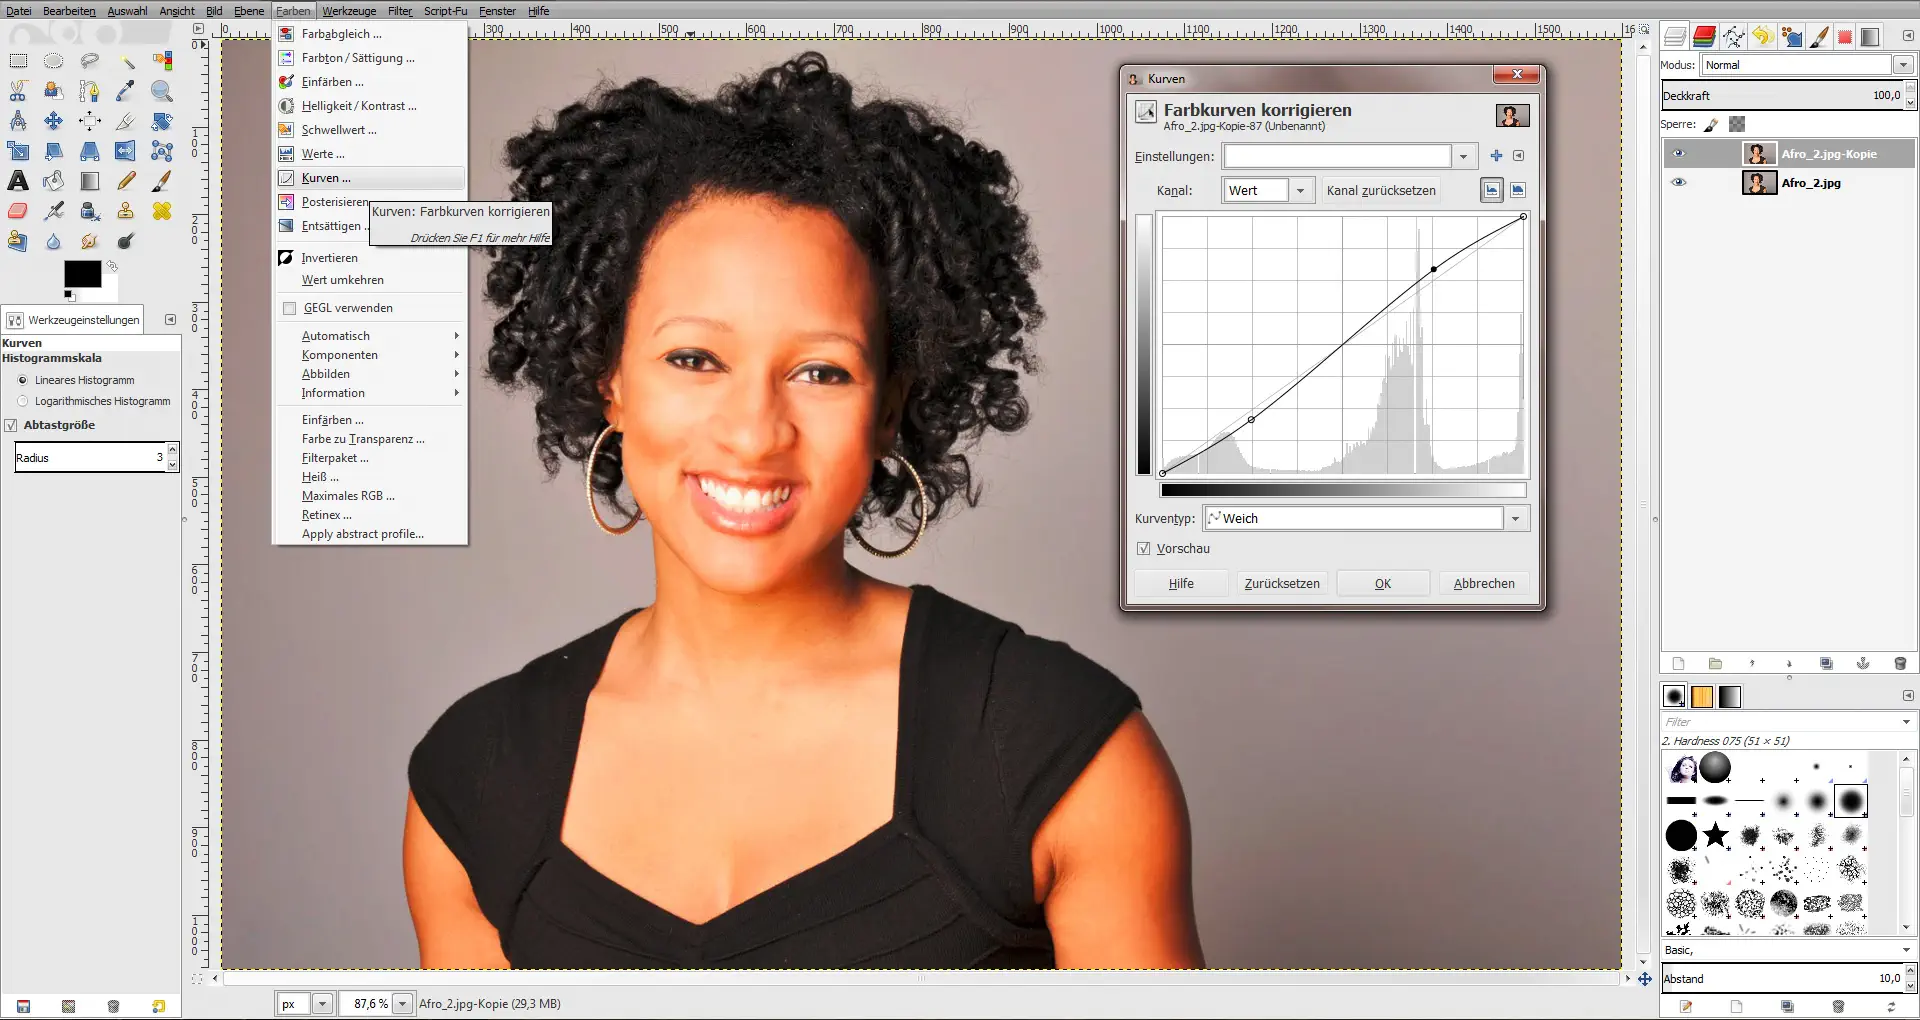
Task: Click the Smudge tool icon
Action: (x=90, y=241)
